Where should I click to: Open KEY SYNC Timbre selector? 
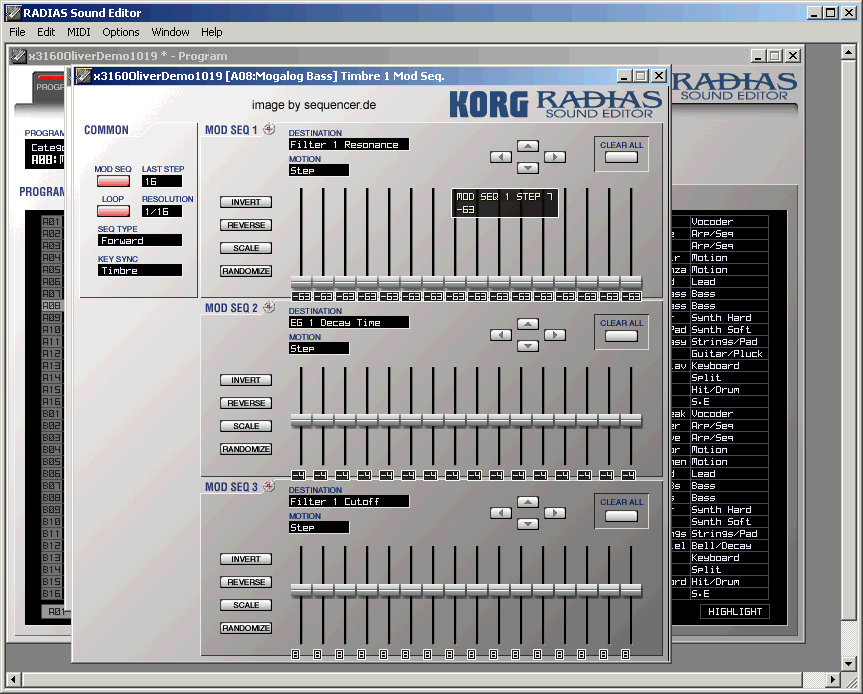tap(140, 270)
